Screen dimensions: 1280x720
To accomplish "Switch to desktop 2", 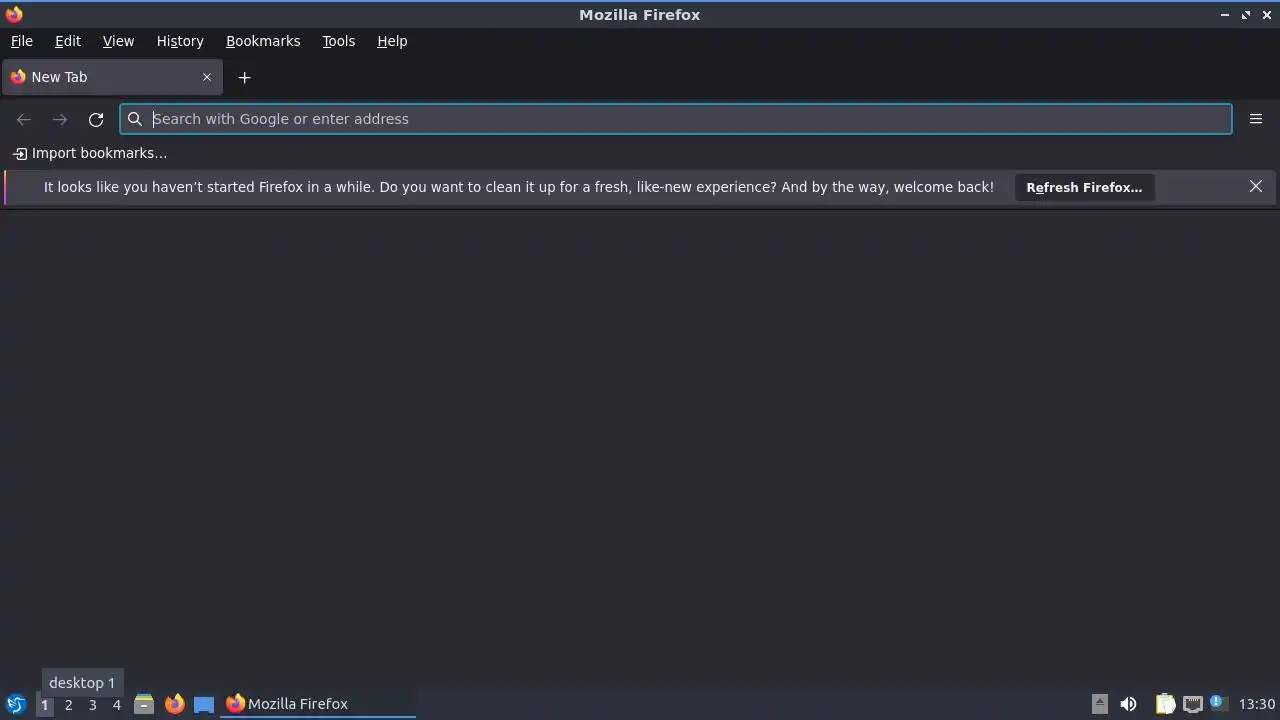I will tap(68, 705).
